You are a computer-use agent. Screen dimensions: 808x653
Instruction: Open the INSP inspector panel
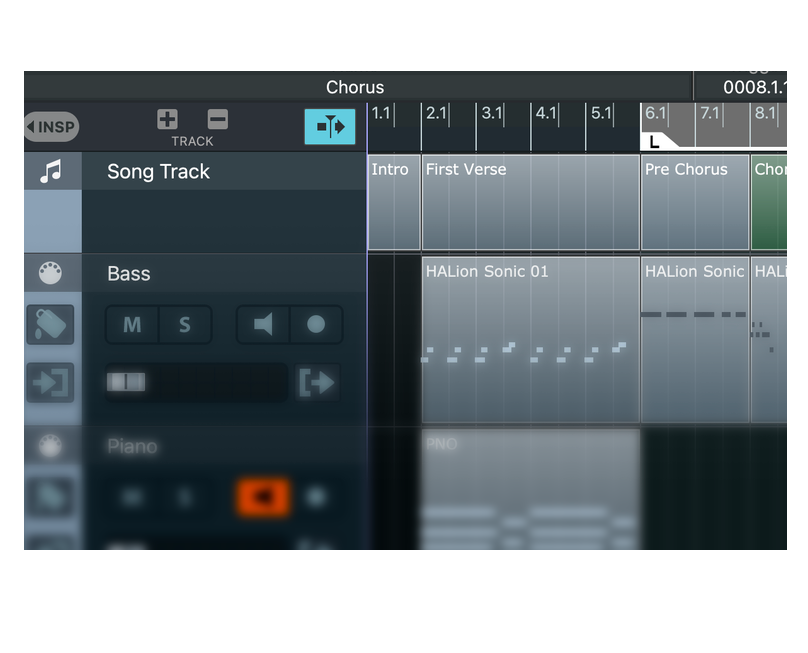[50, 126]
